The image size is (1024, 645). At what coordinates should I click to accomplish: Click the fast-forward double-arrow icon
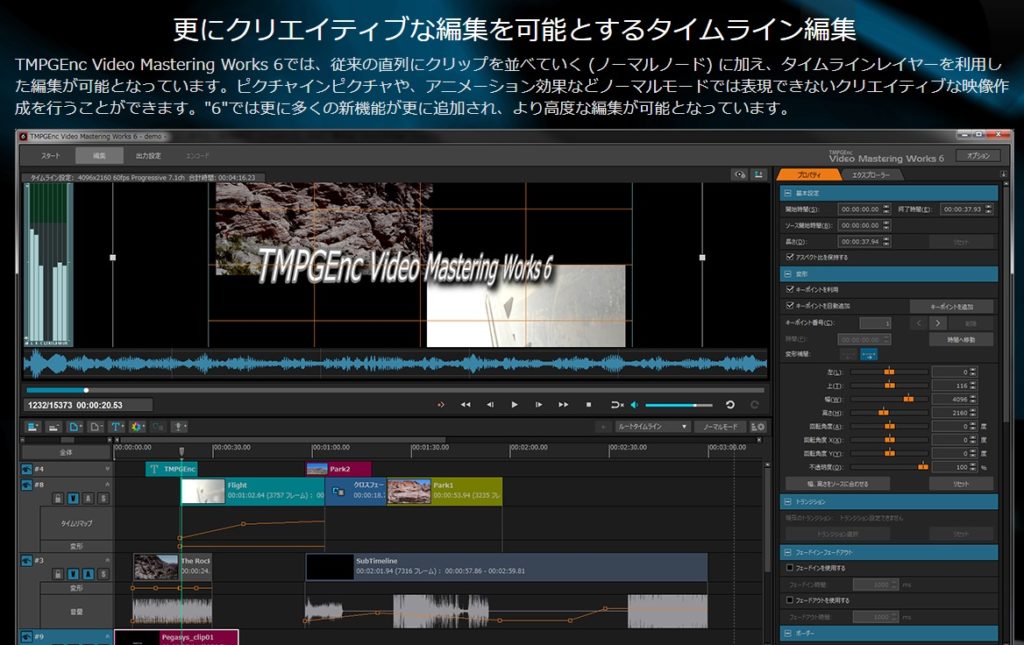click(563, 405)
